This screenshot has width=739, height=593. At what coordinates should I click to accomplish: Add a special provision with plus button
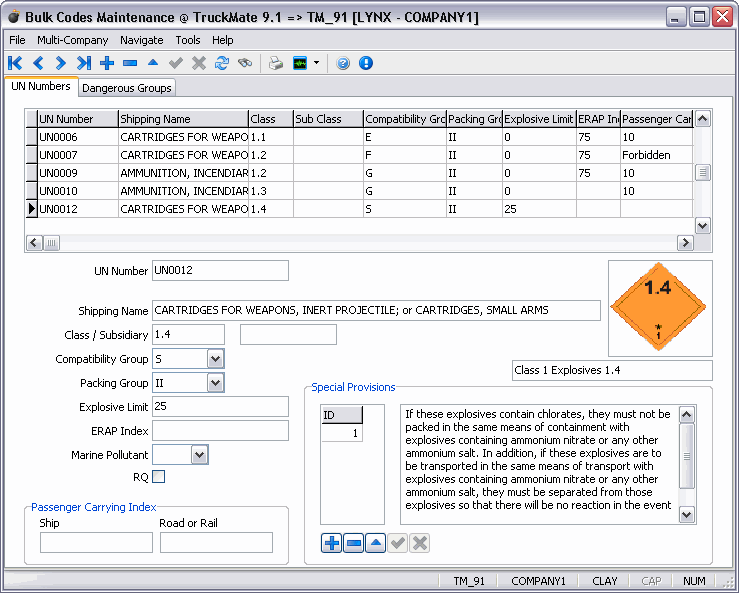coord(331,543)
